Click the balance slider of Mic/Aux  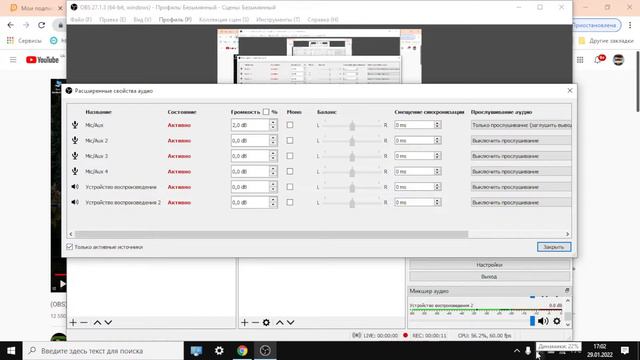352,125
